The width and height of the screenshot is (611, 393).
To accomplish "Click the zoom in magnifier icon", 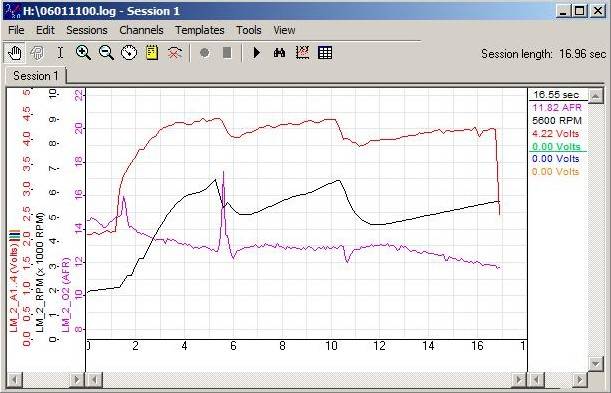I will tap(83, 53).
